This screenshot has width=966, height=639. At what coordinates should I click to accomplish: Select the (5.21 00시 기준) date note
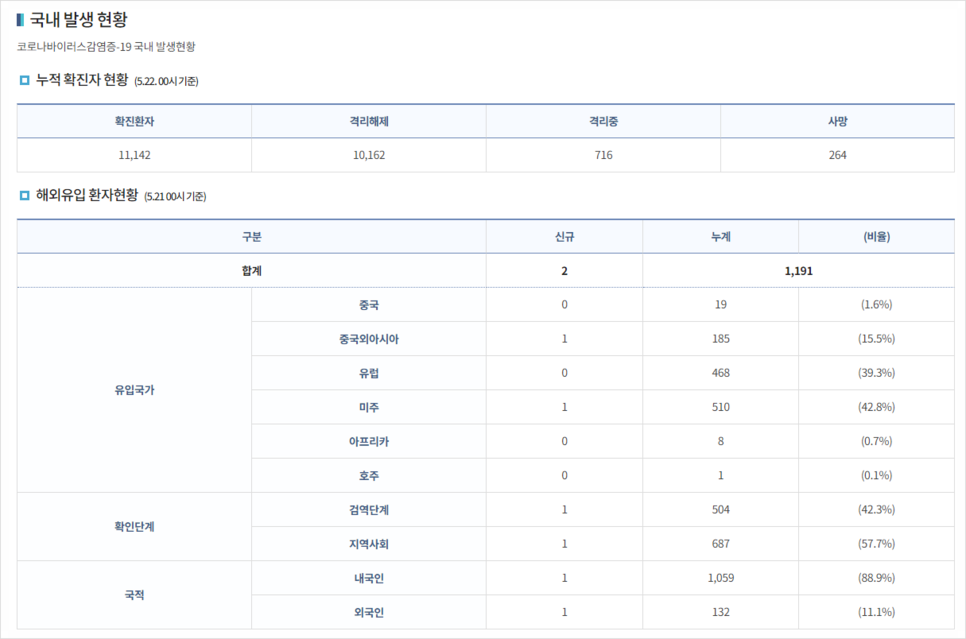coord(175,197)
